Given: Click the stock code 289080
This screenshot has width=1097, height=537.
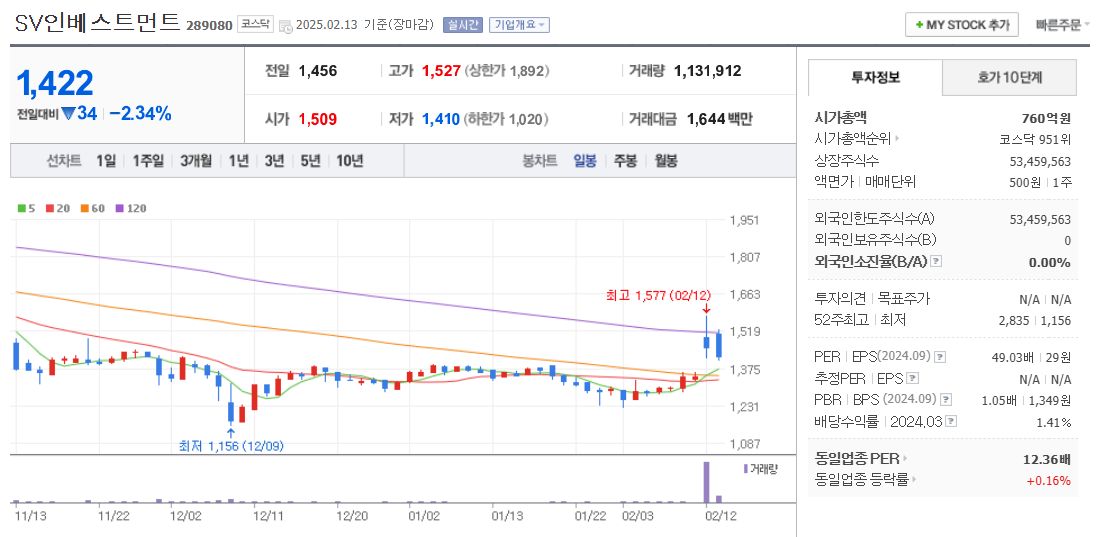Looking at the screenshot, I should coord(209,26).
